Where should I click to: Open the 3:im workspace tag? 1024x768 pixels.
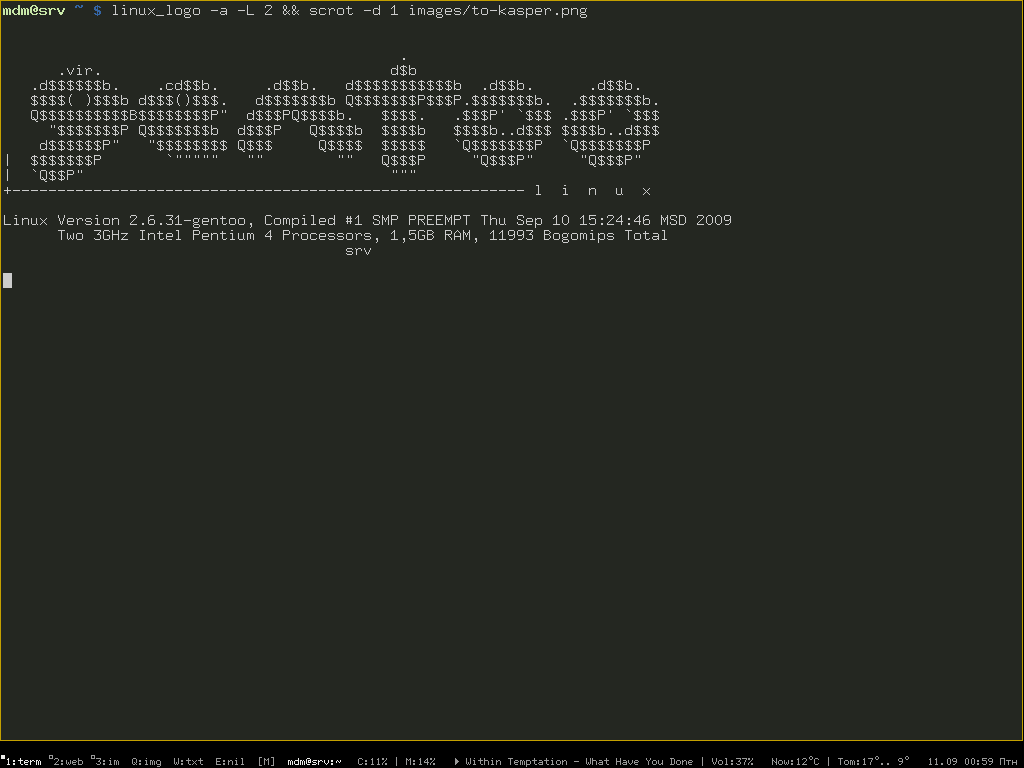click(x=106, y=761)
